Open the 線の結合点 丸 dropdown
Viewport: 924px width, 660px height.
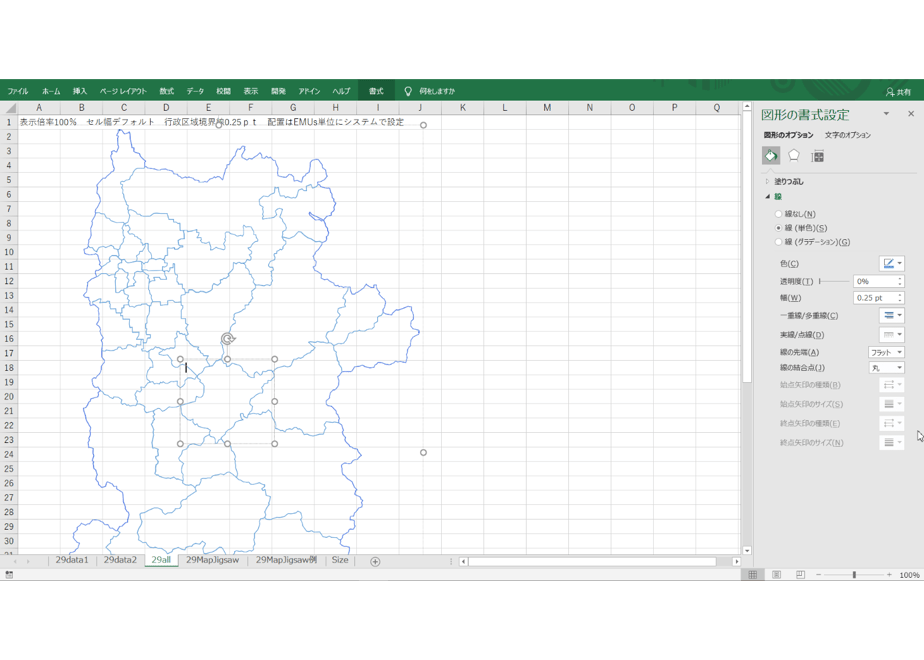[x=886, y=368]
